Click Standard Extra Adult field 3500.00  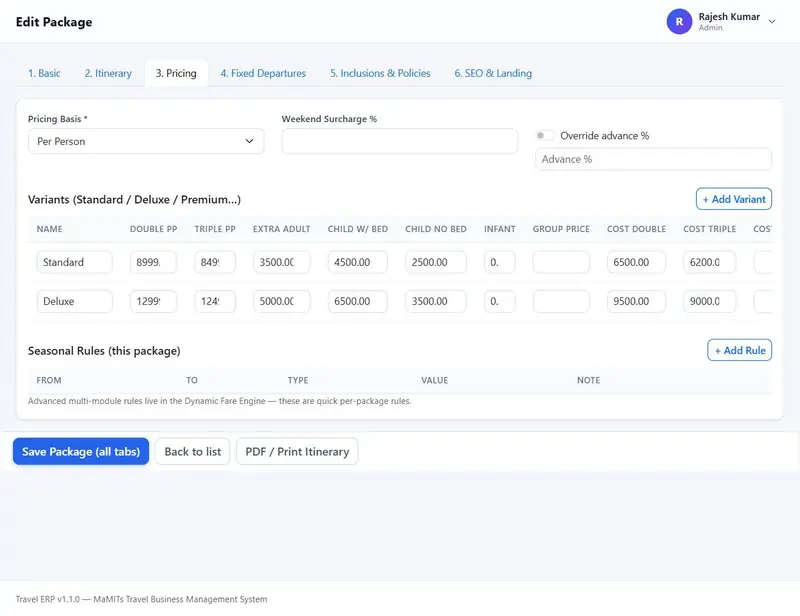pos(282,262)
